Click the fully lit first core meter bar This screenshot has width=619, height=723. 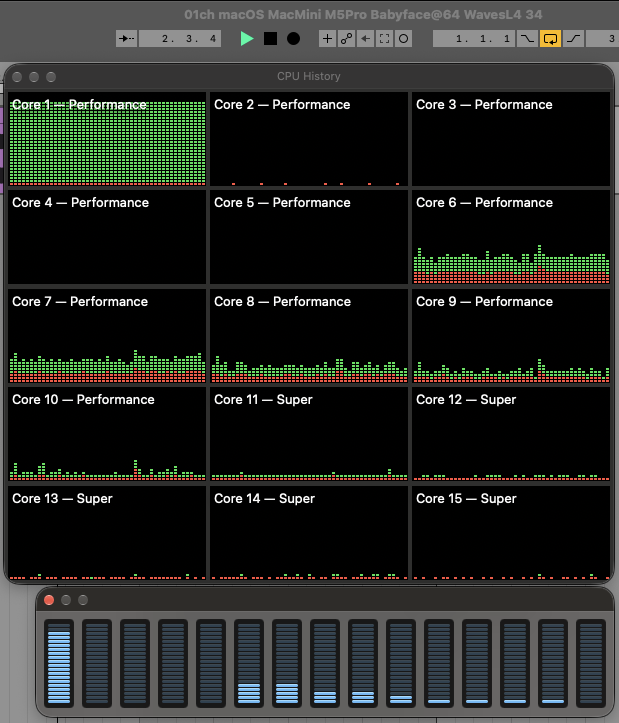point(59,663)
